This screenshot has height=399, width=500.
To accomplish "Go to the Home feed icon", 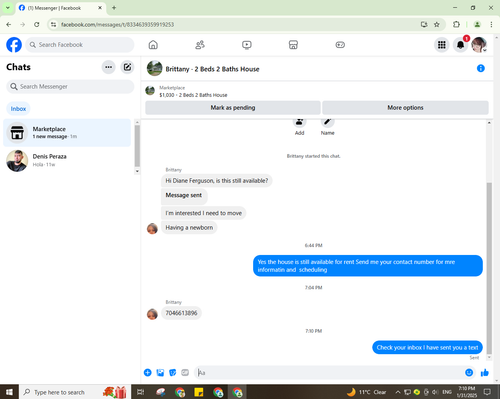I will (153, 45).
